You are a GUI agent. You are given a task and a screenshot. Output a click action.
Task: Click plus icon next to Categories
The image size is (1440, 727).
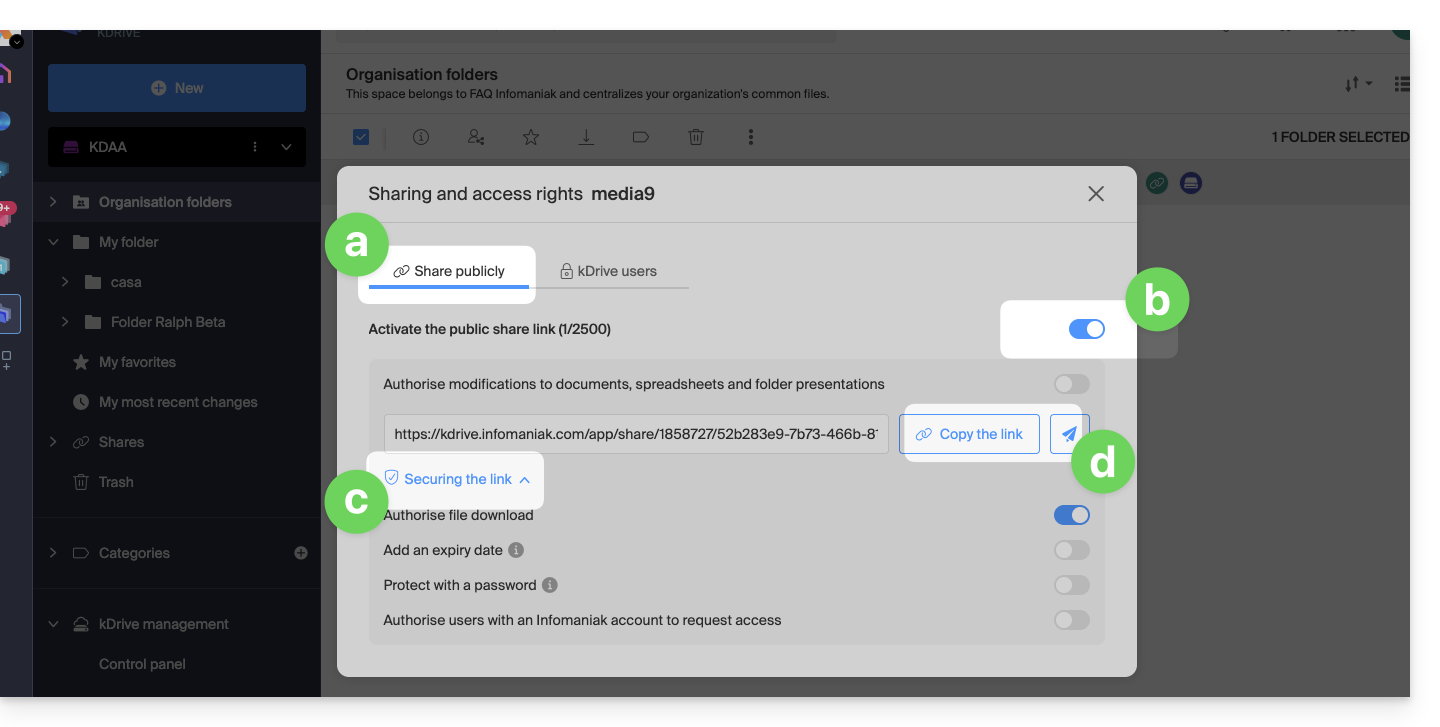[x=301, y=553]
